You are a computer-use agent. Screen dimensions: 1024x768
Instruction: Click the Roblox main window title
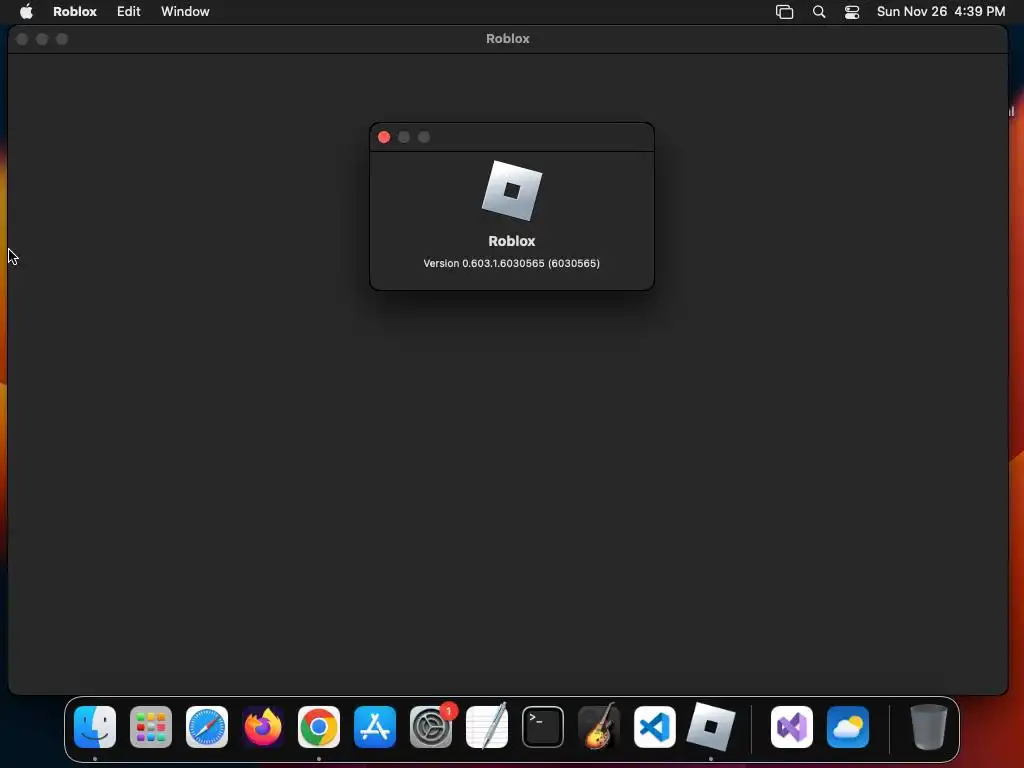[x=507, y=39]
